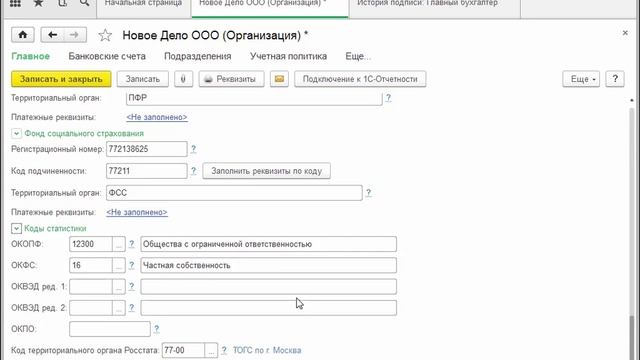Open ФСС платежные реквизиты Не заполнено link
Image resolution: width=640 pixels, height=360 pixels.
[137, 212]
